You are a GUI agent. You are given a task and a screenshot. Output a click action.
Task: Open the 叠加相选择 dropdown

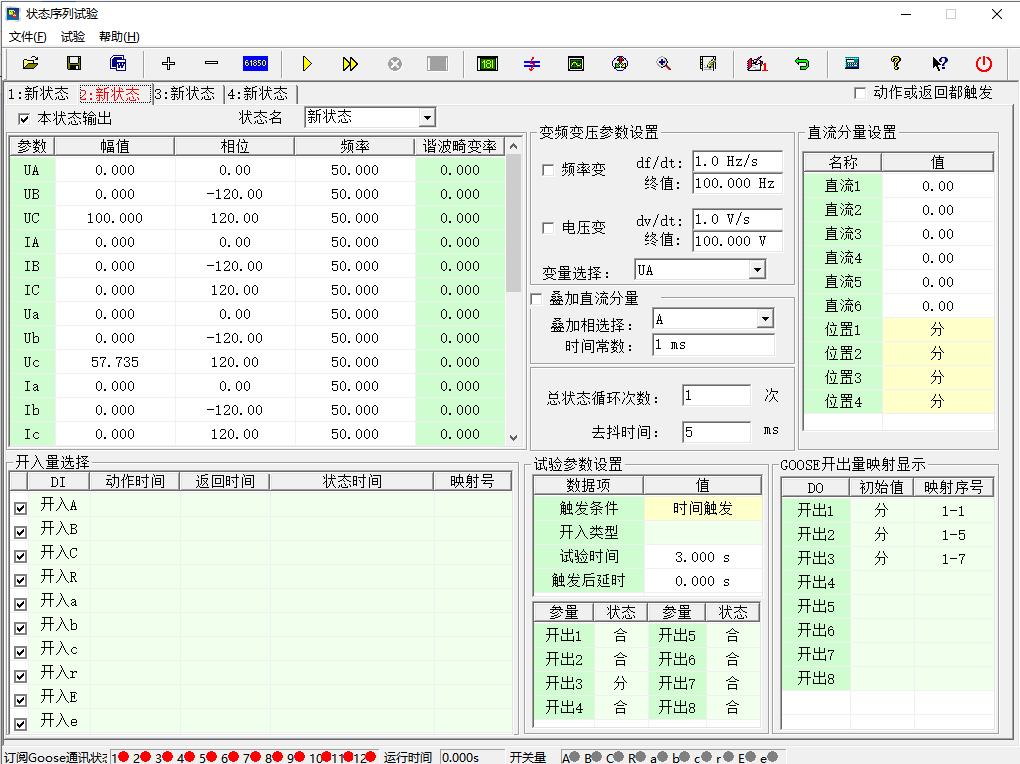tap(765, 319)
